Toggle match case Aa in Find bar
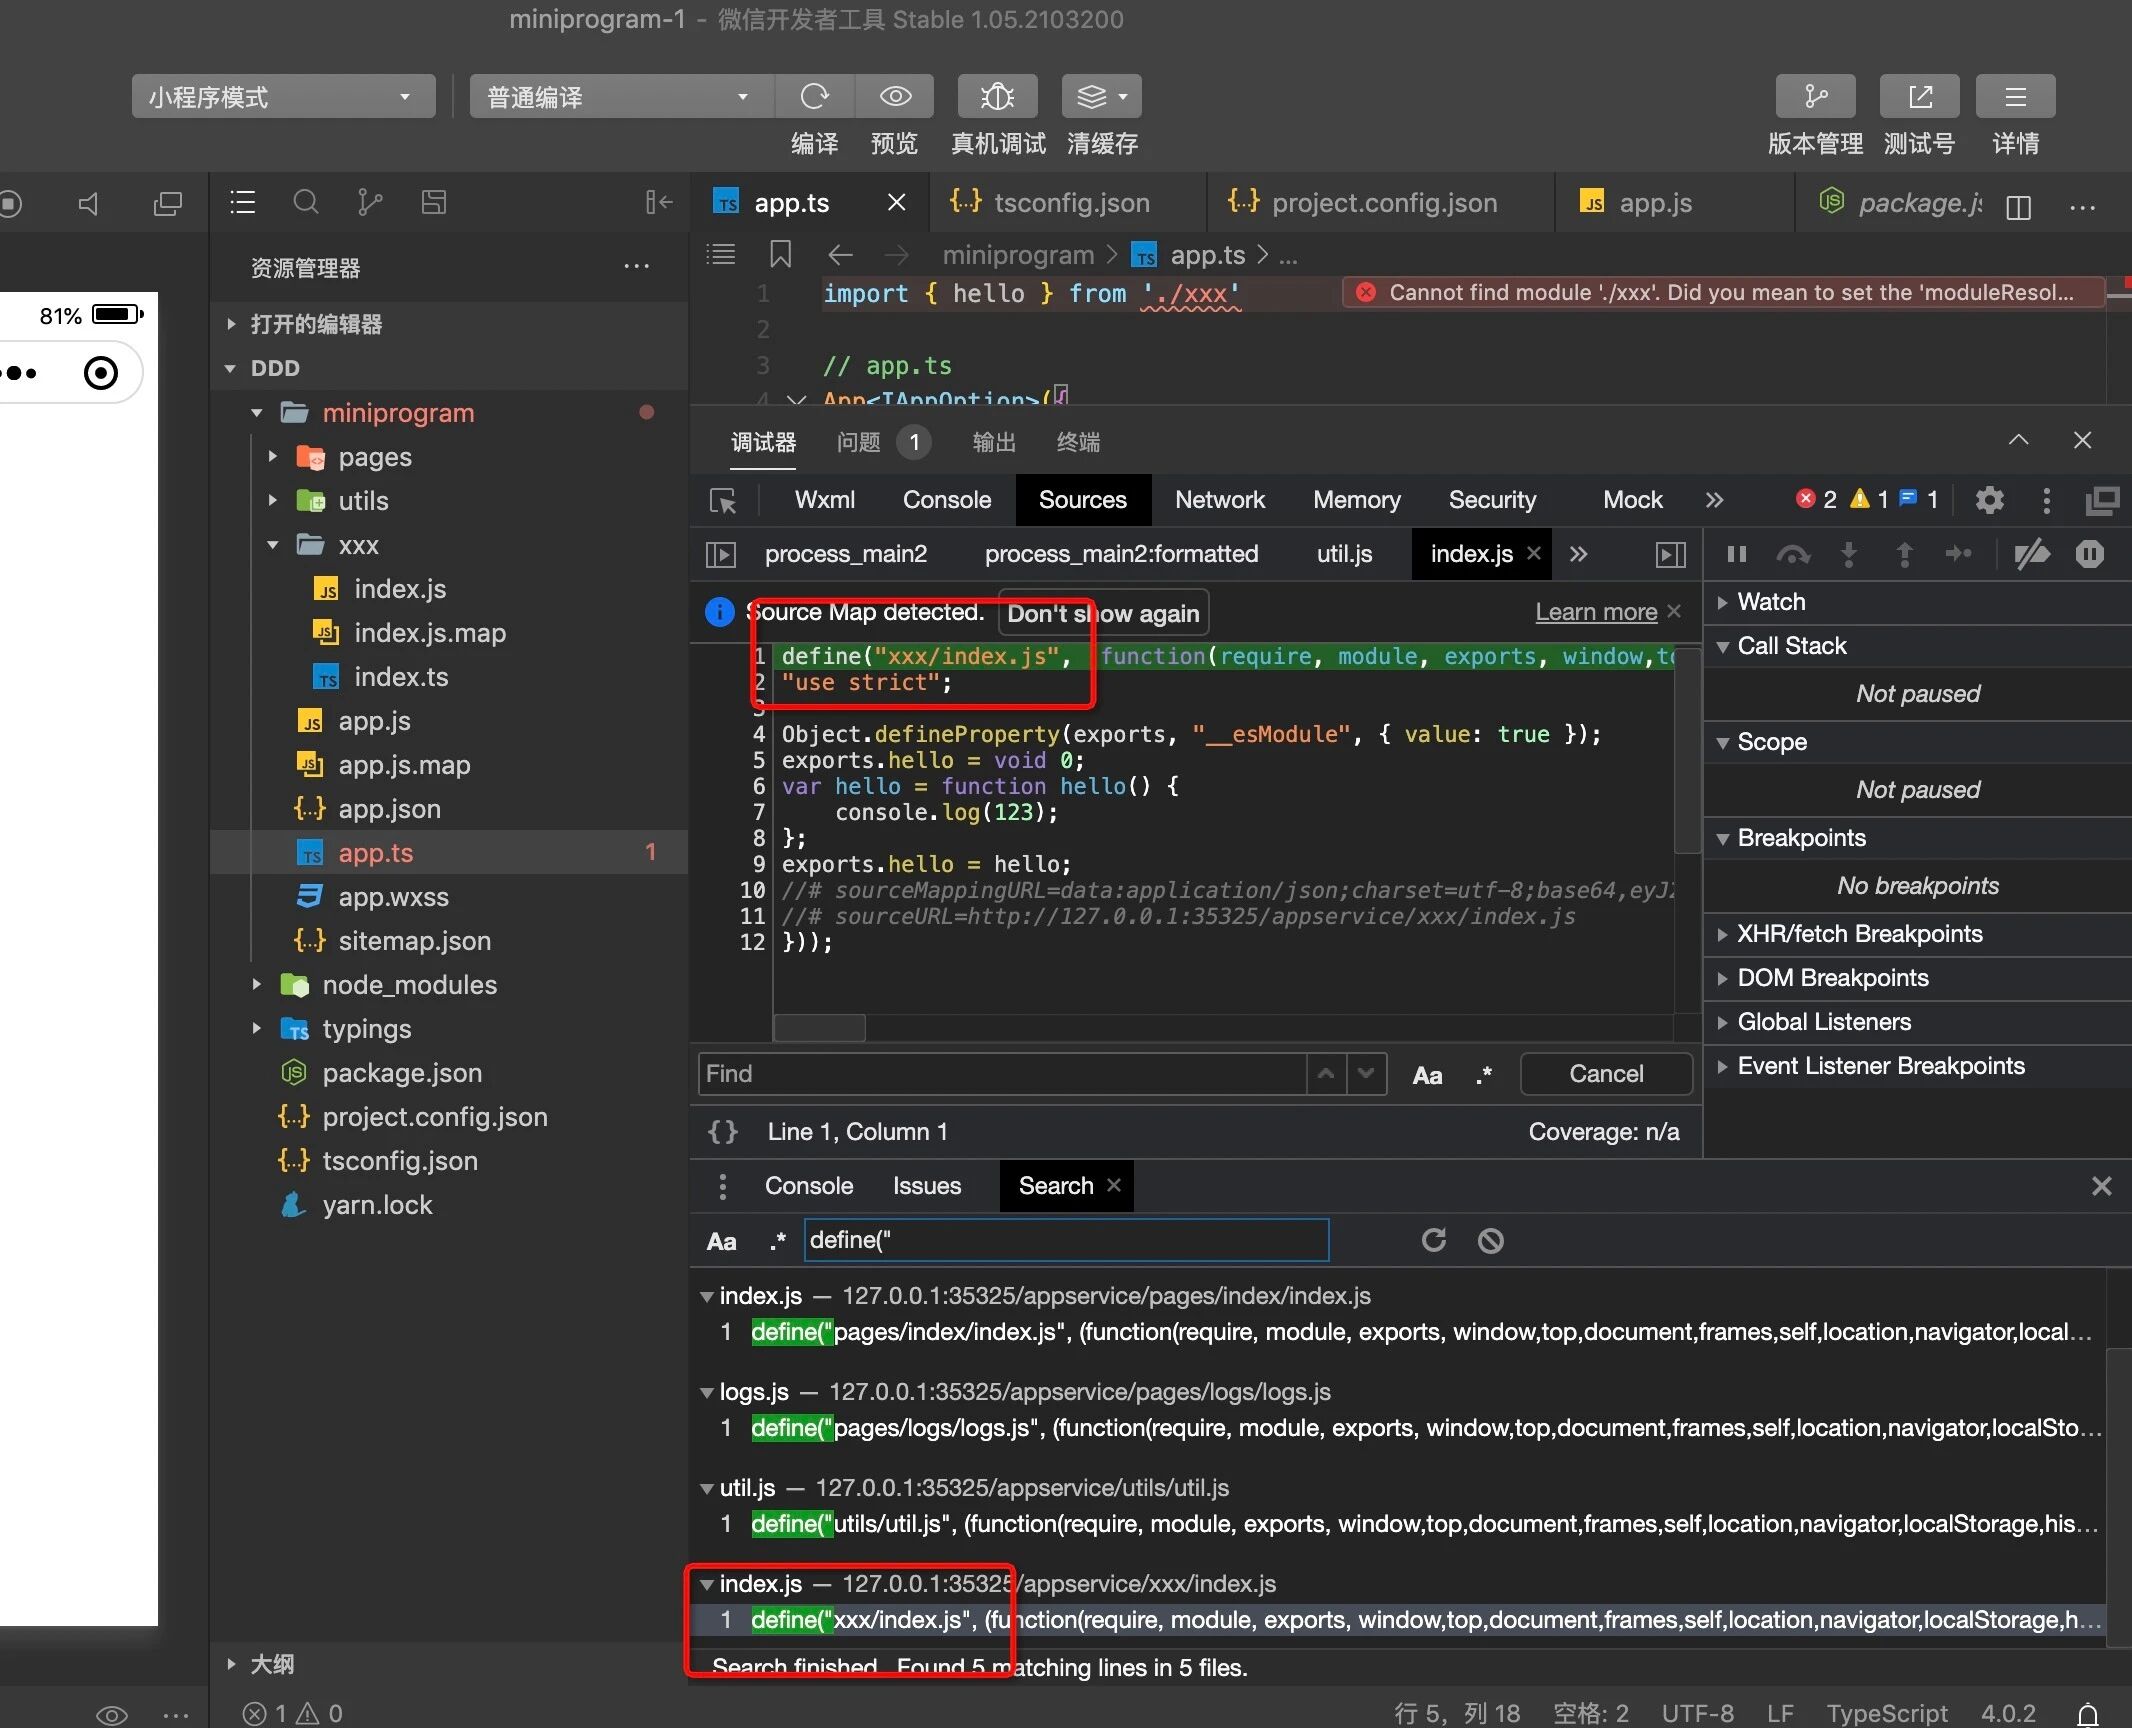 (1427, 1075)
